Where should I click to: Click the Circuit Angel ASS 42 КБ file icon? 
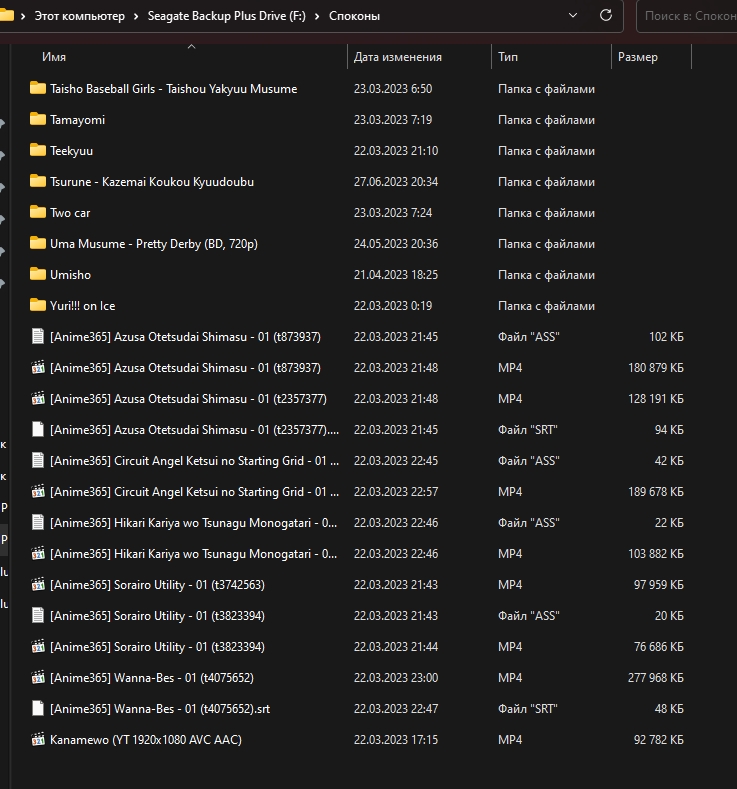click(38, 460)
